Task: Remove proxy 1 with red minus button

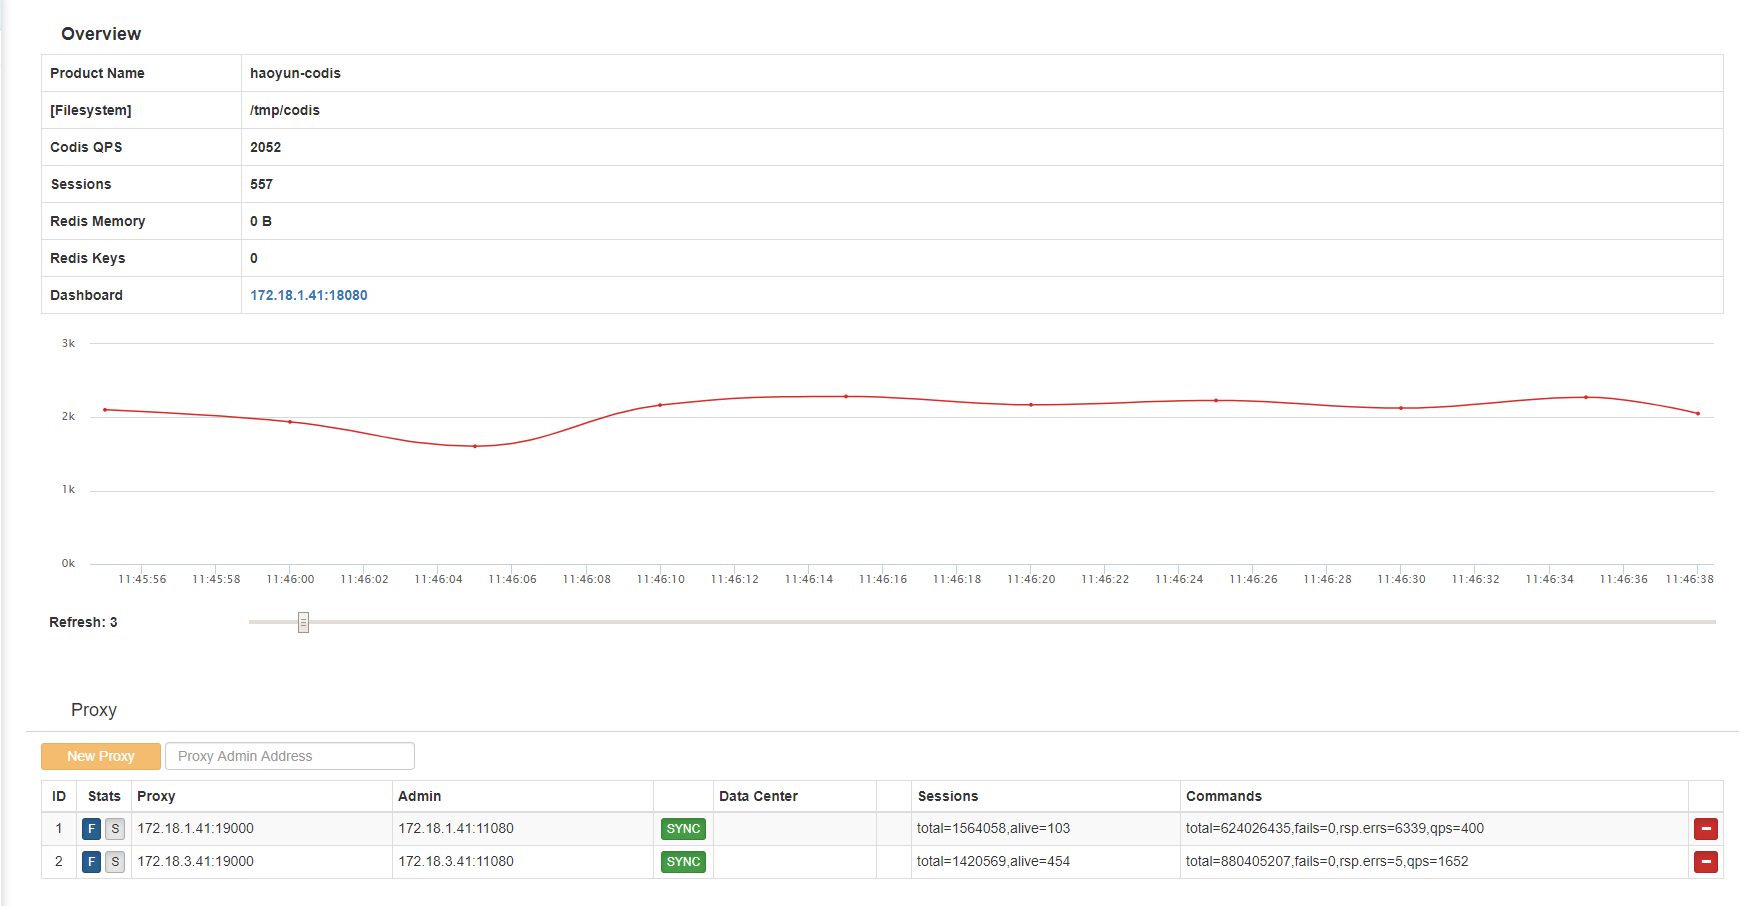Action: (1706, 829)
